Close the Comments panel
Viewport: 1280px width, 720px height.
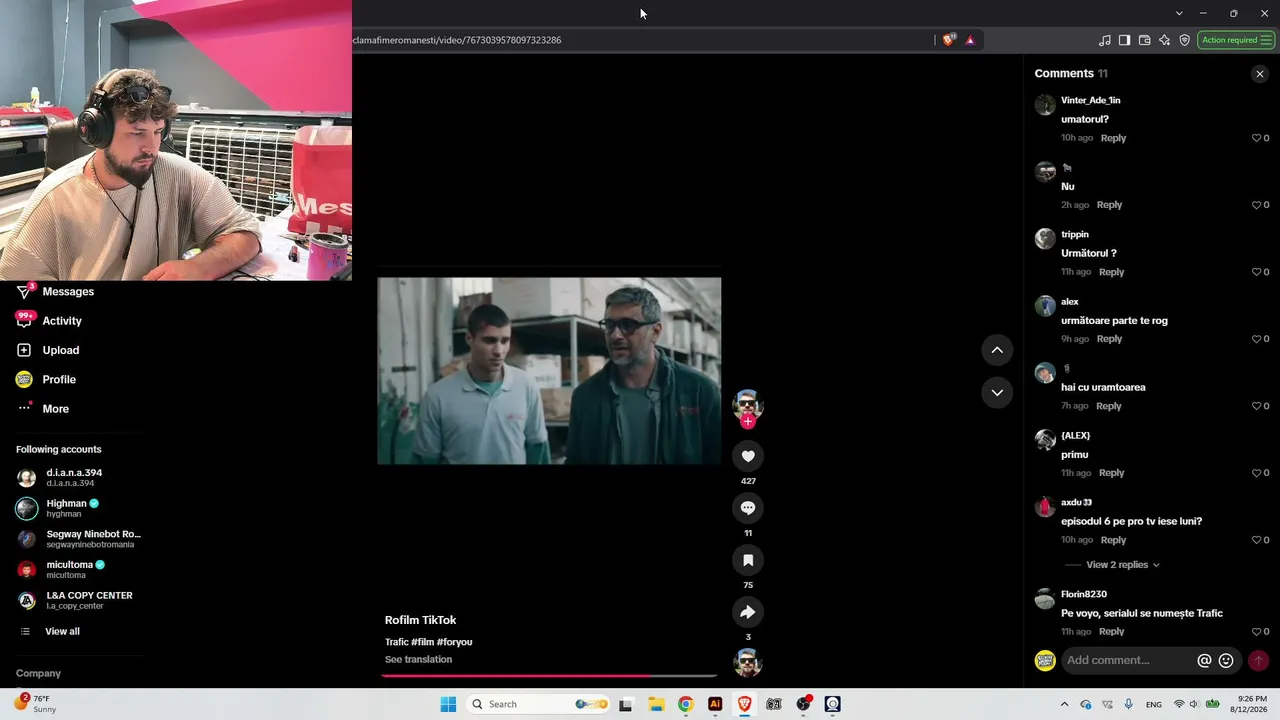pos(1259,74)
